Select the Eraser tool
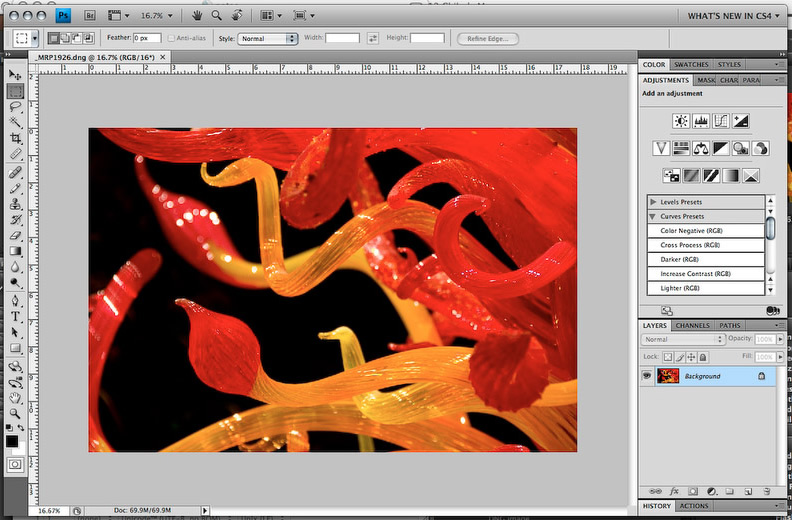The height and width of the screenshot is (520, 792). point(15,235)
